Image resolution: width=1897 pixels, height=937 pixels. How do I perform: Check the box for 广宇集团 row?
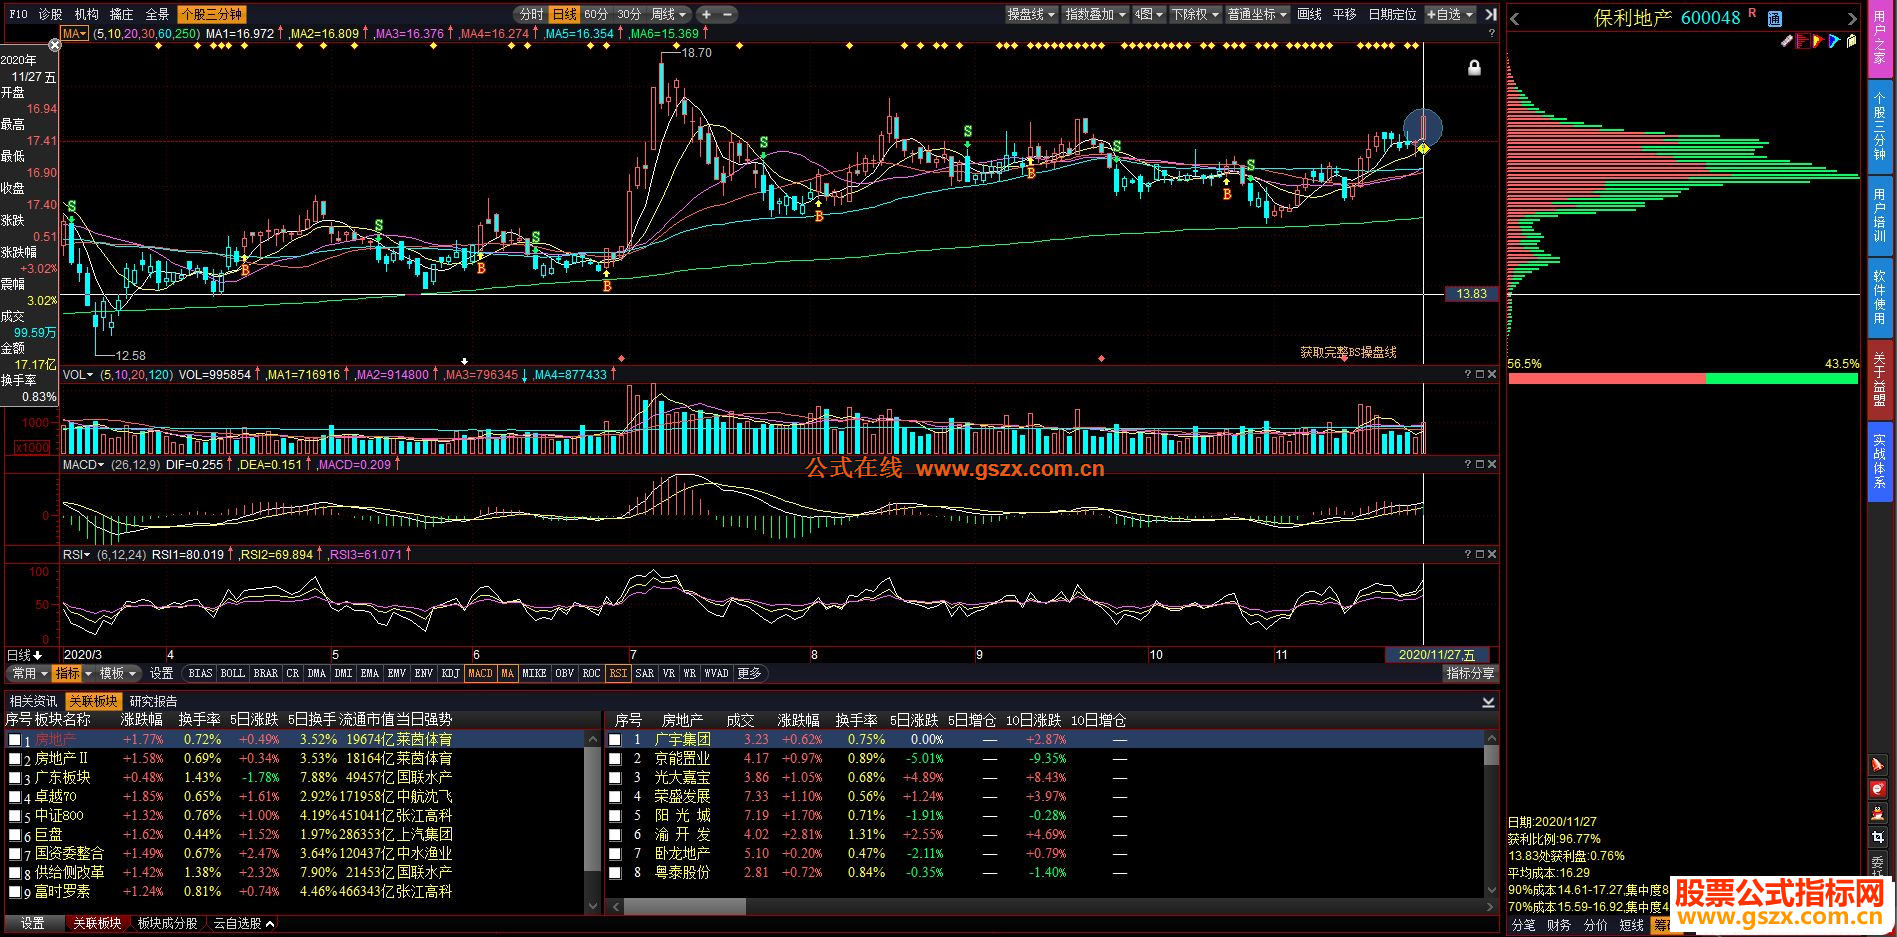coord(615,740)
